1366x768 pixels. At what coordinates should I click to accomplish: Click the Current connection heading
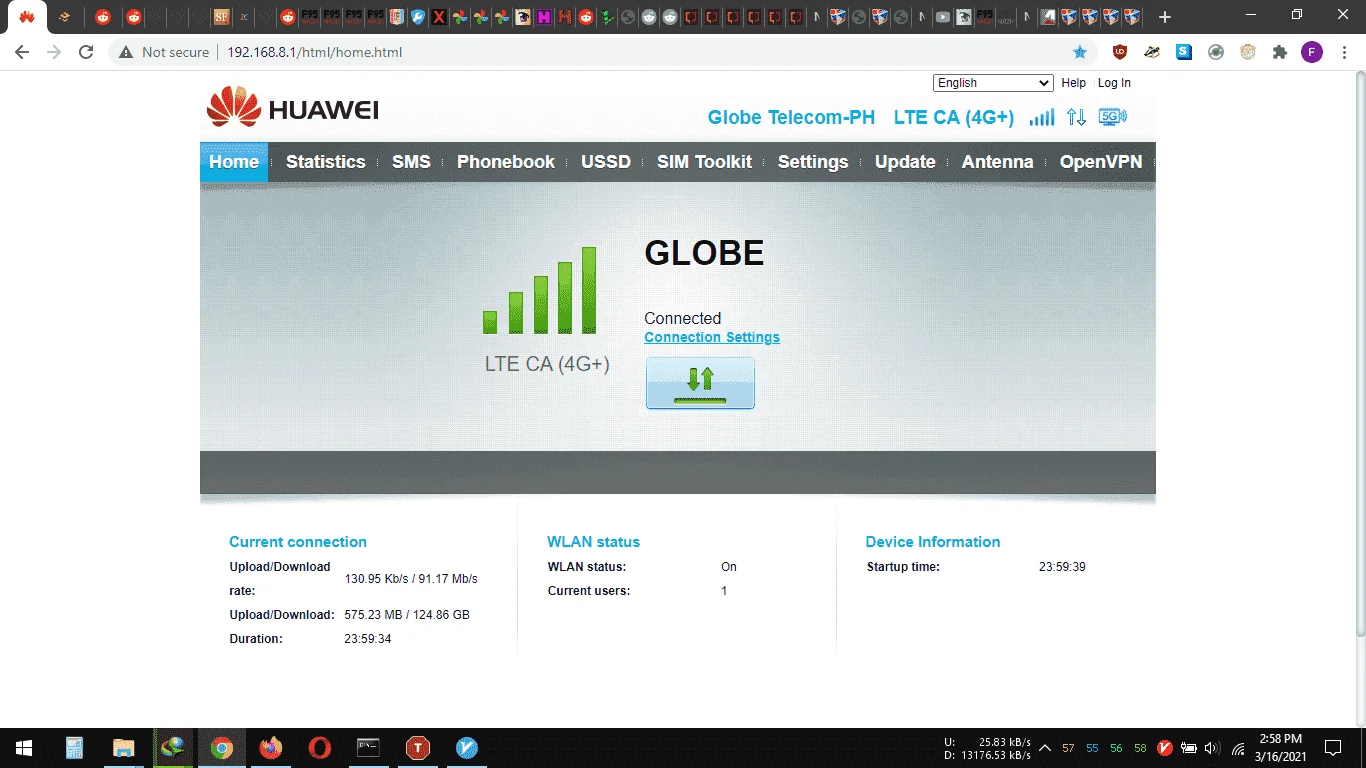(x=298, y=542)
